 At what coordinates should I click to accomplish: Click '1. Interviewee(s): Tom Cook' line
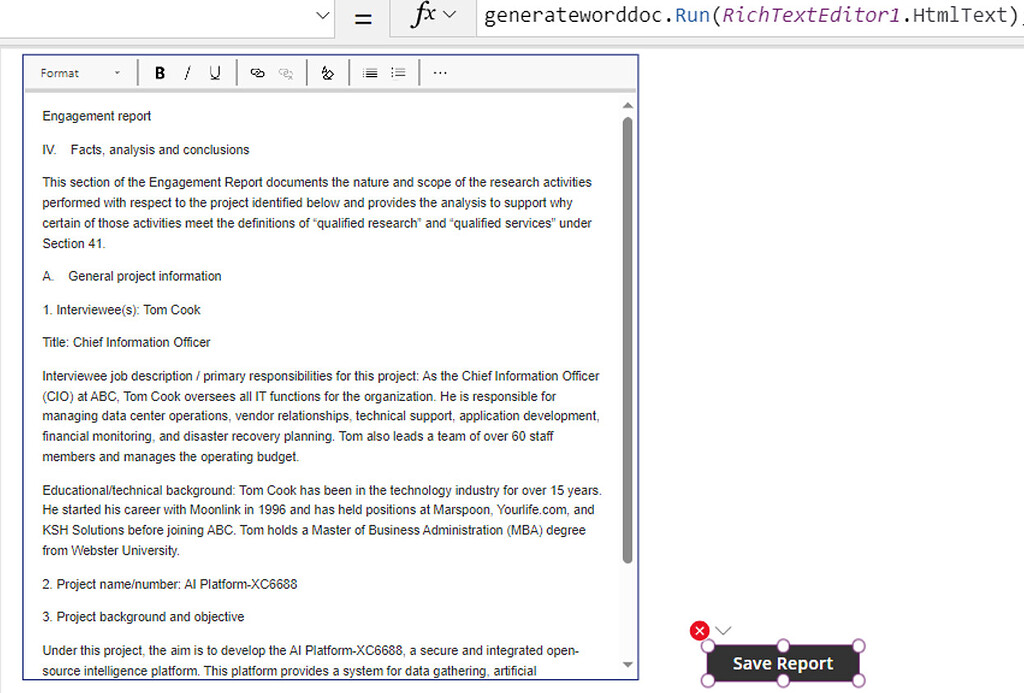[121, 310]
